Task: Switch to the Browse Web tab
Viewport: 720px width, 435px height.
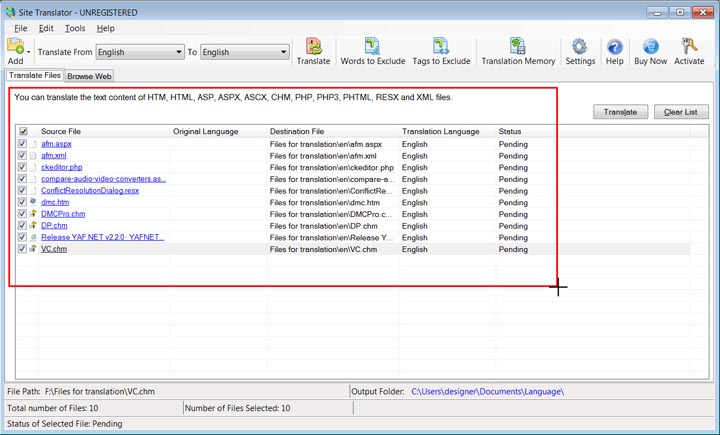Action: click(89, 76)
